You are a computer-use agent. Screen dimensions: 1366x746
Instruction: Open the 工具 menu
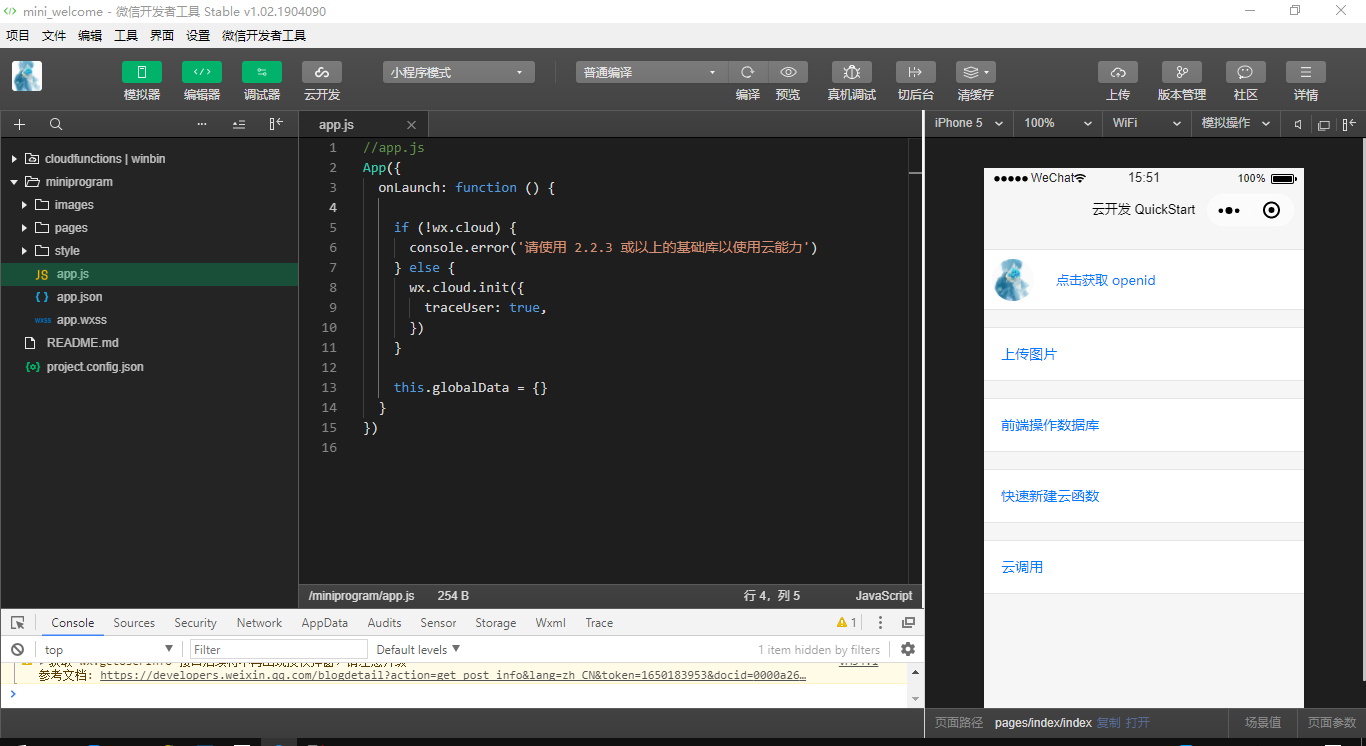click(126, 36)
